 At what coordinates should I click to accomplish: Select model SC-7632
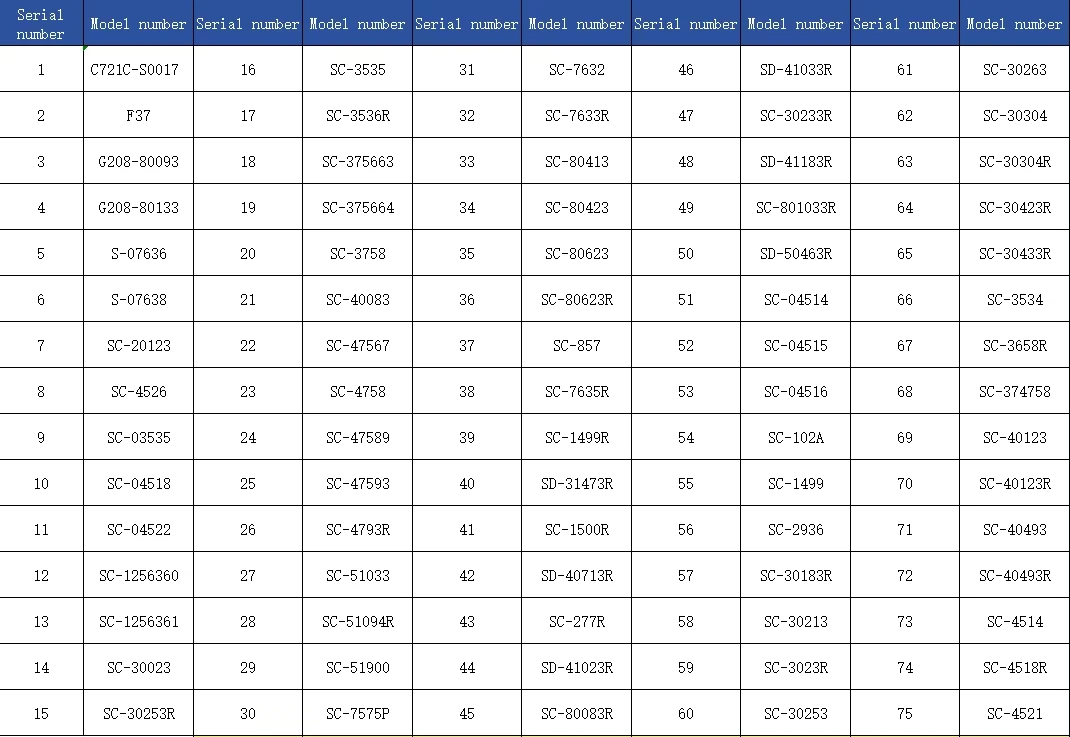pos(577,69)
